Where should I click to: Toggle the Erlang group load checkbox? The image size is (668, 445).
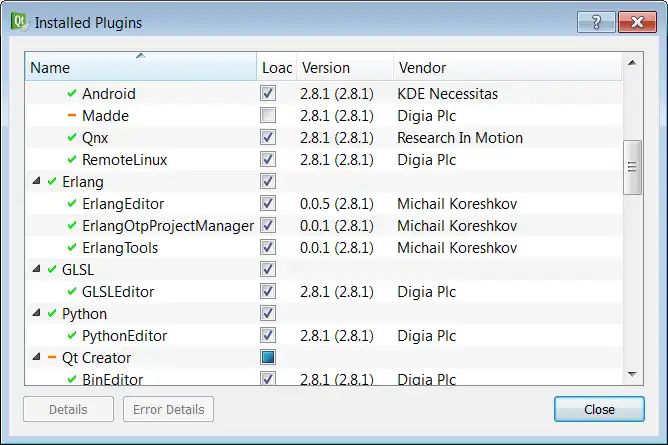click(x=268, y=181)
